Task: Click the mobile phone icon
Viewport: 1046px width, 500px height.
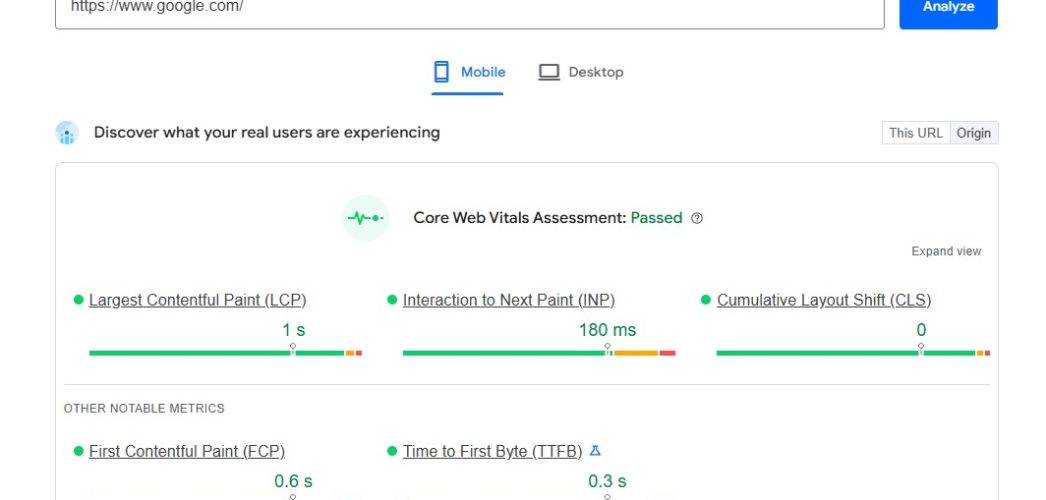Action: pos(441,72)
